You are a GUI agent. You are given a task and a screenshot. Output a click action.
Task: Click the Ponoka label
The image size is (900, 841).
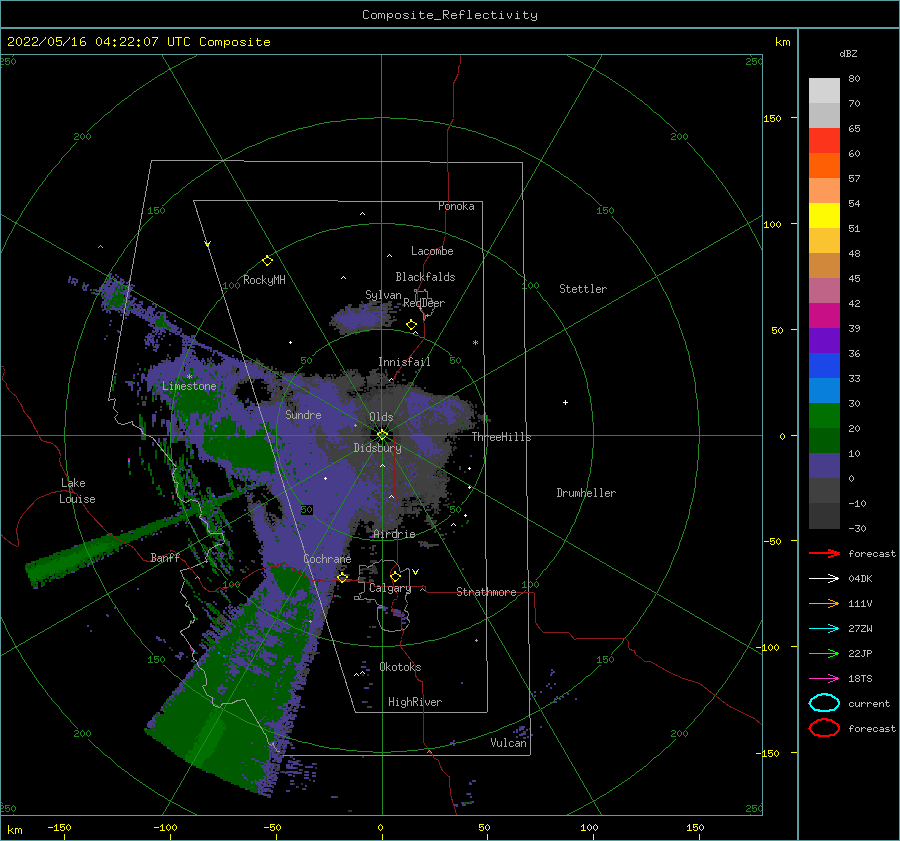point(456,206)
